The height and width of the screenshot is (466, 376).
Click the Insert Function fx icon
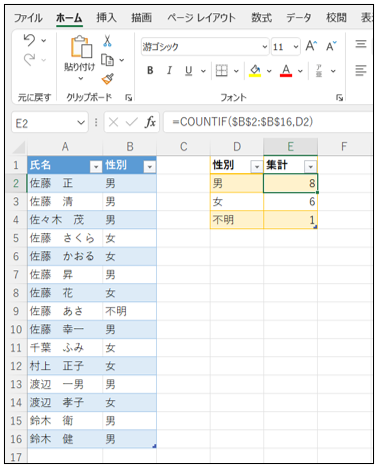pyautogui.click(x=150, y=122)
